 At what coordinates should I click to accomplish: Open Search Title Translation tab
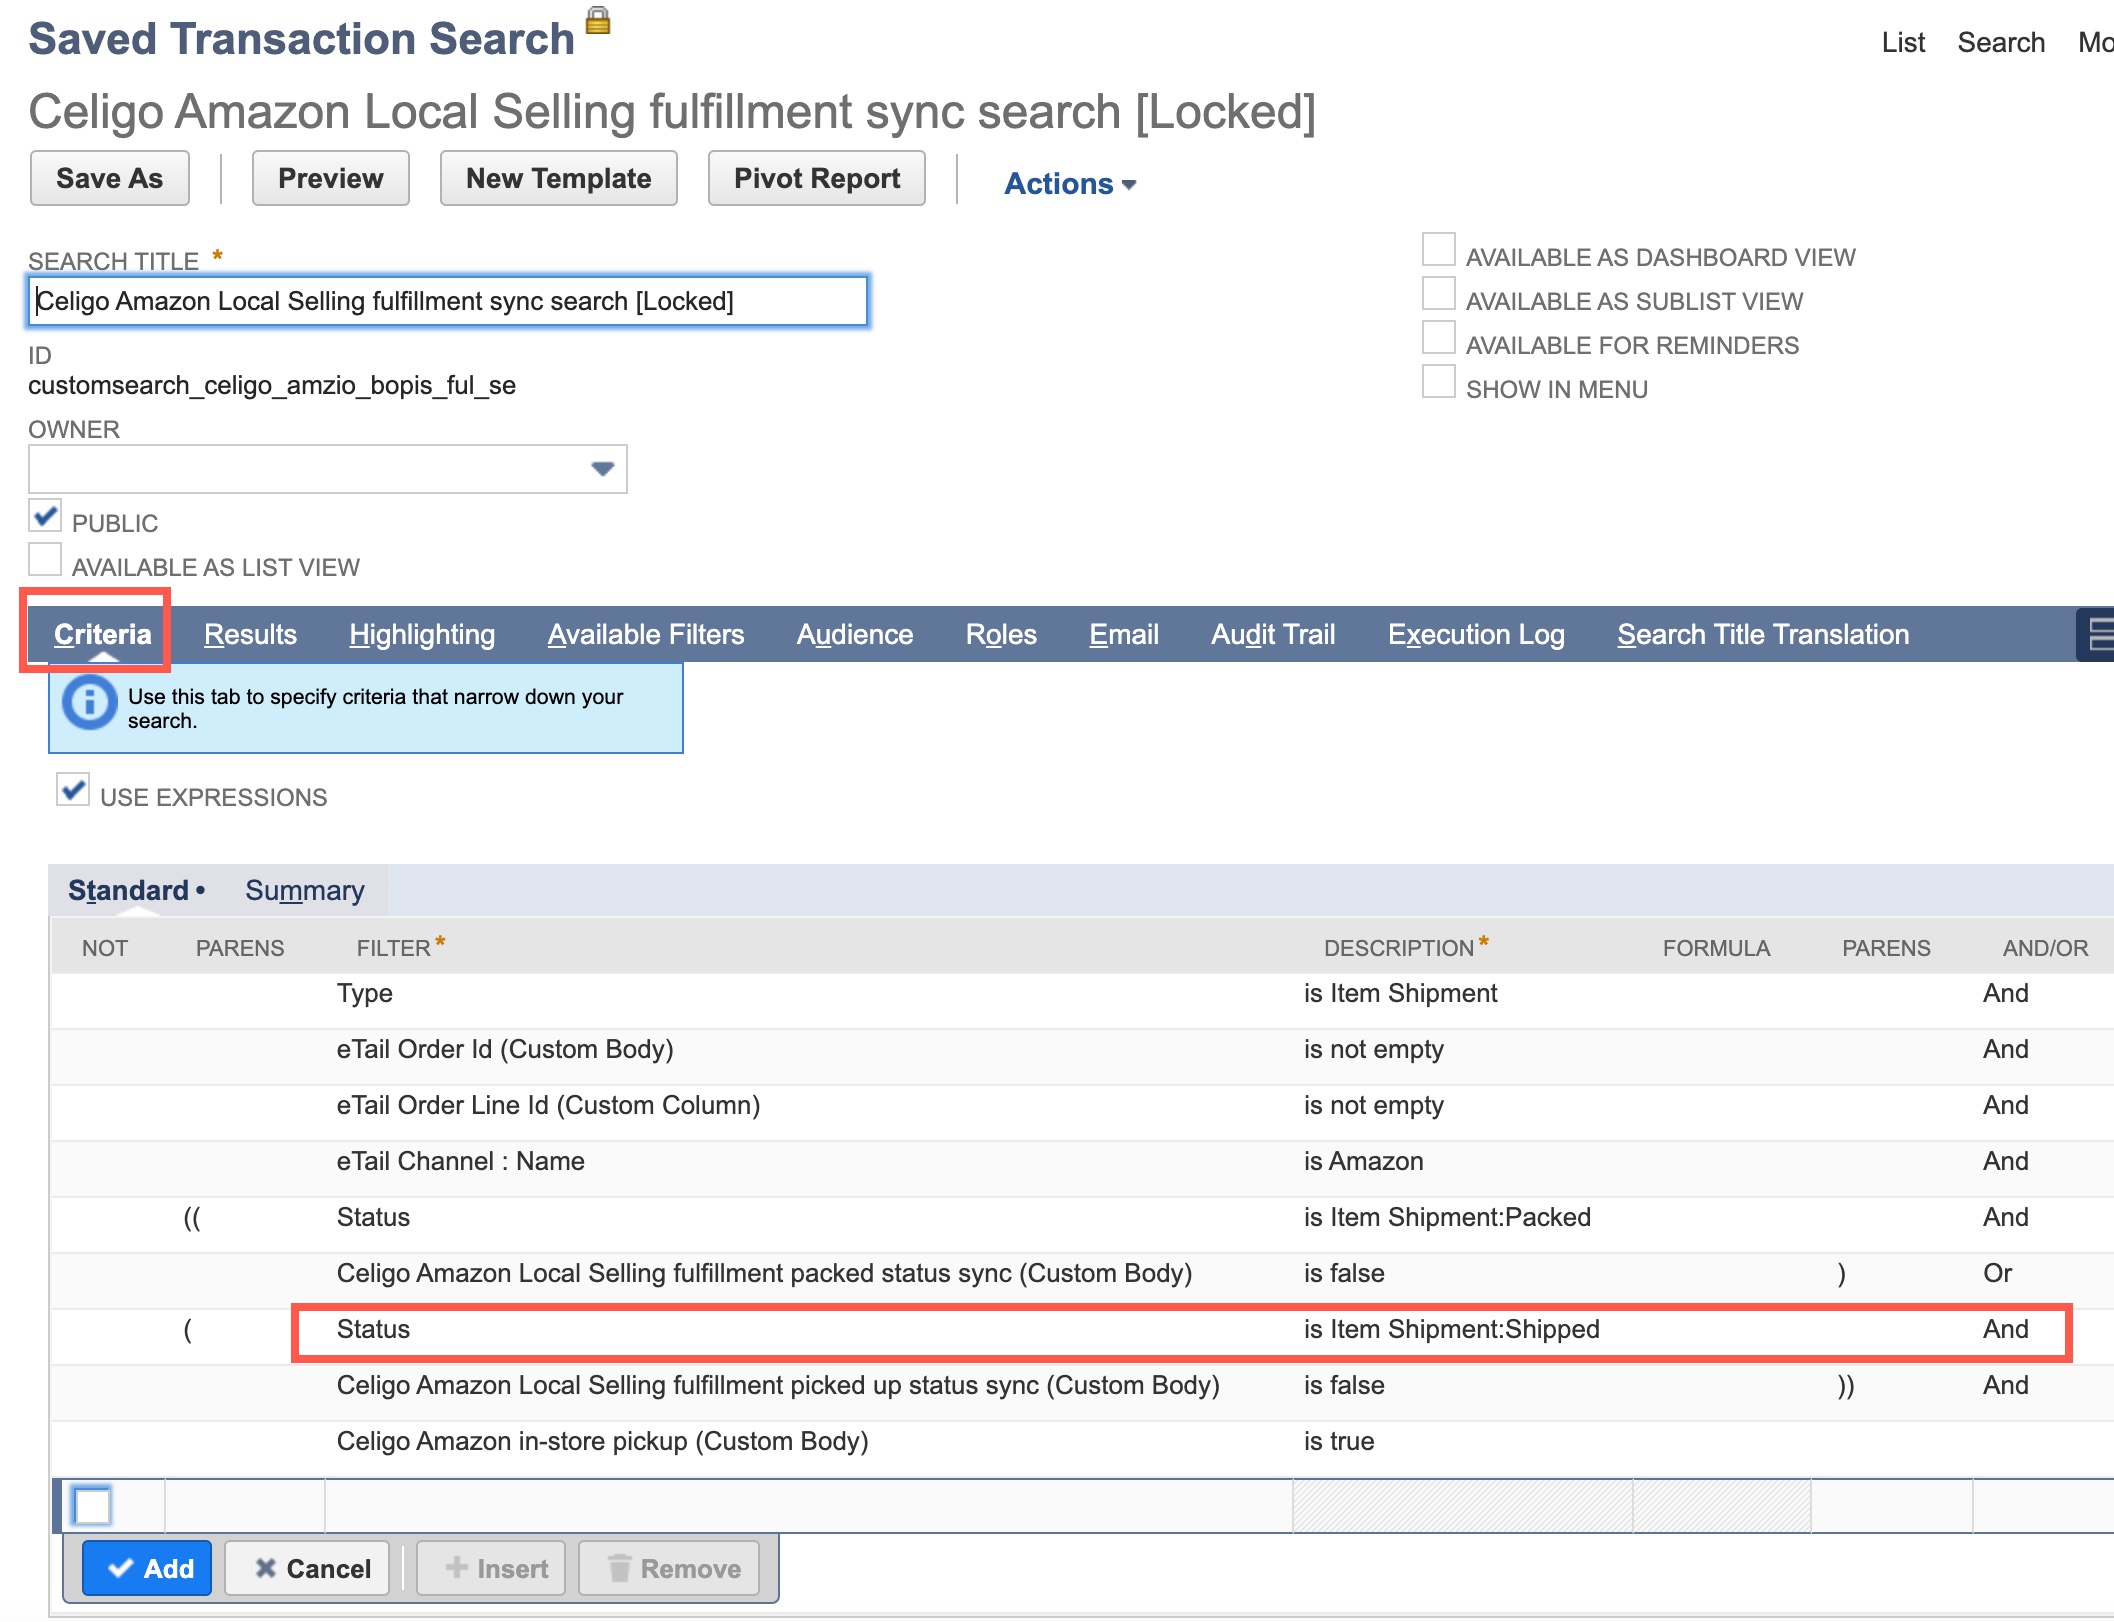click(x=1763, y=634)
